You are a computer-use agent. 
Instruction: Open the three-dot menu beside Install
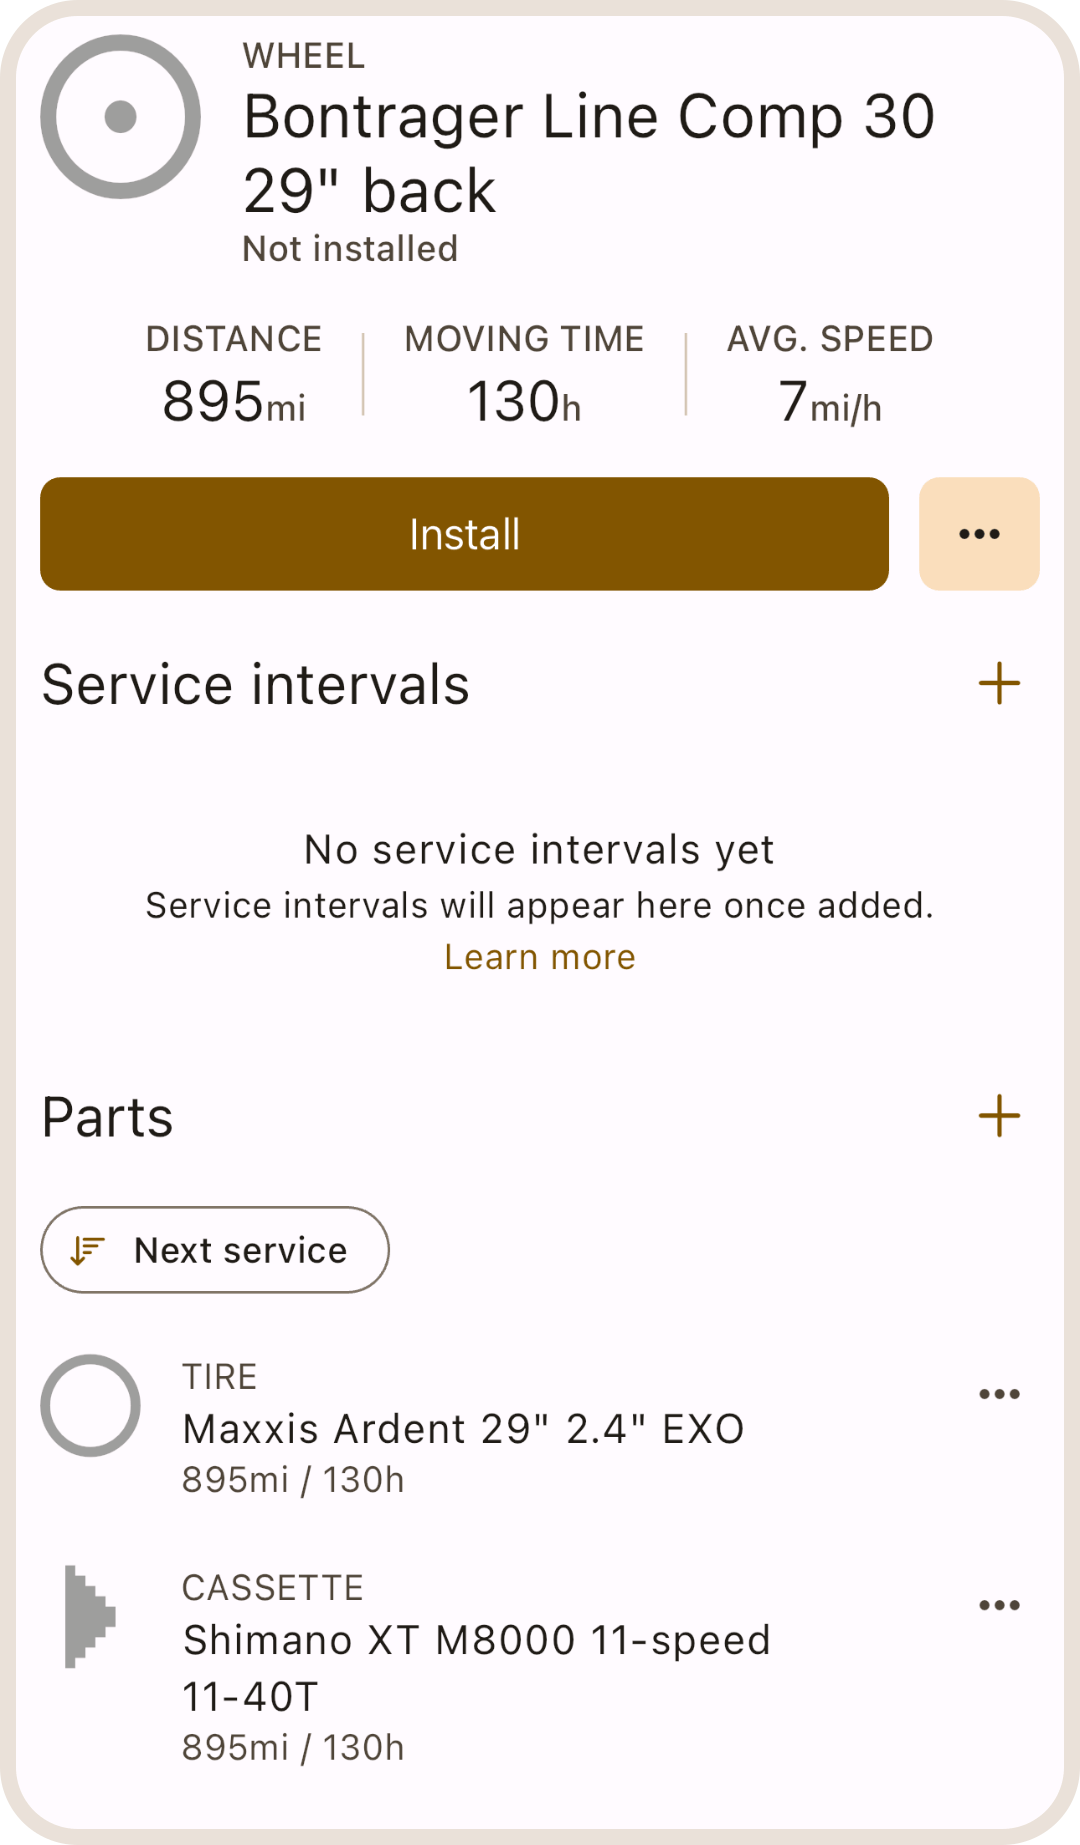tap(978, 534)
